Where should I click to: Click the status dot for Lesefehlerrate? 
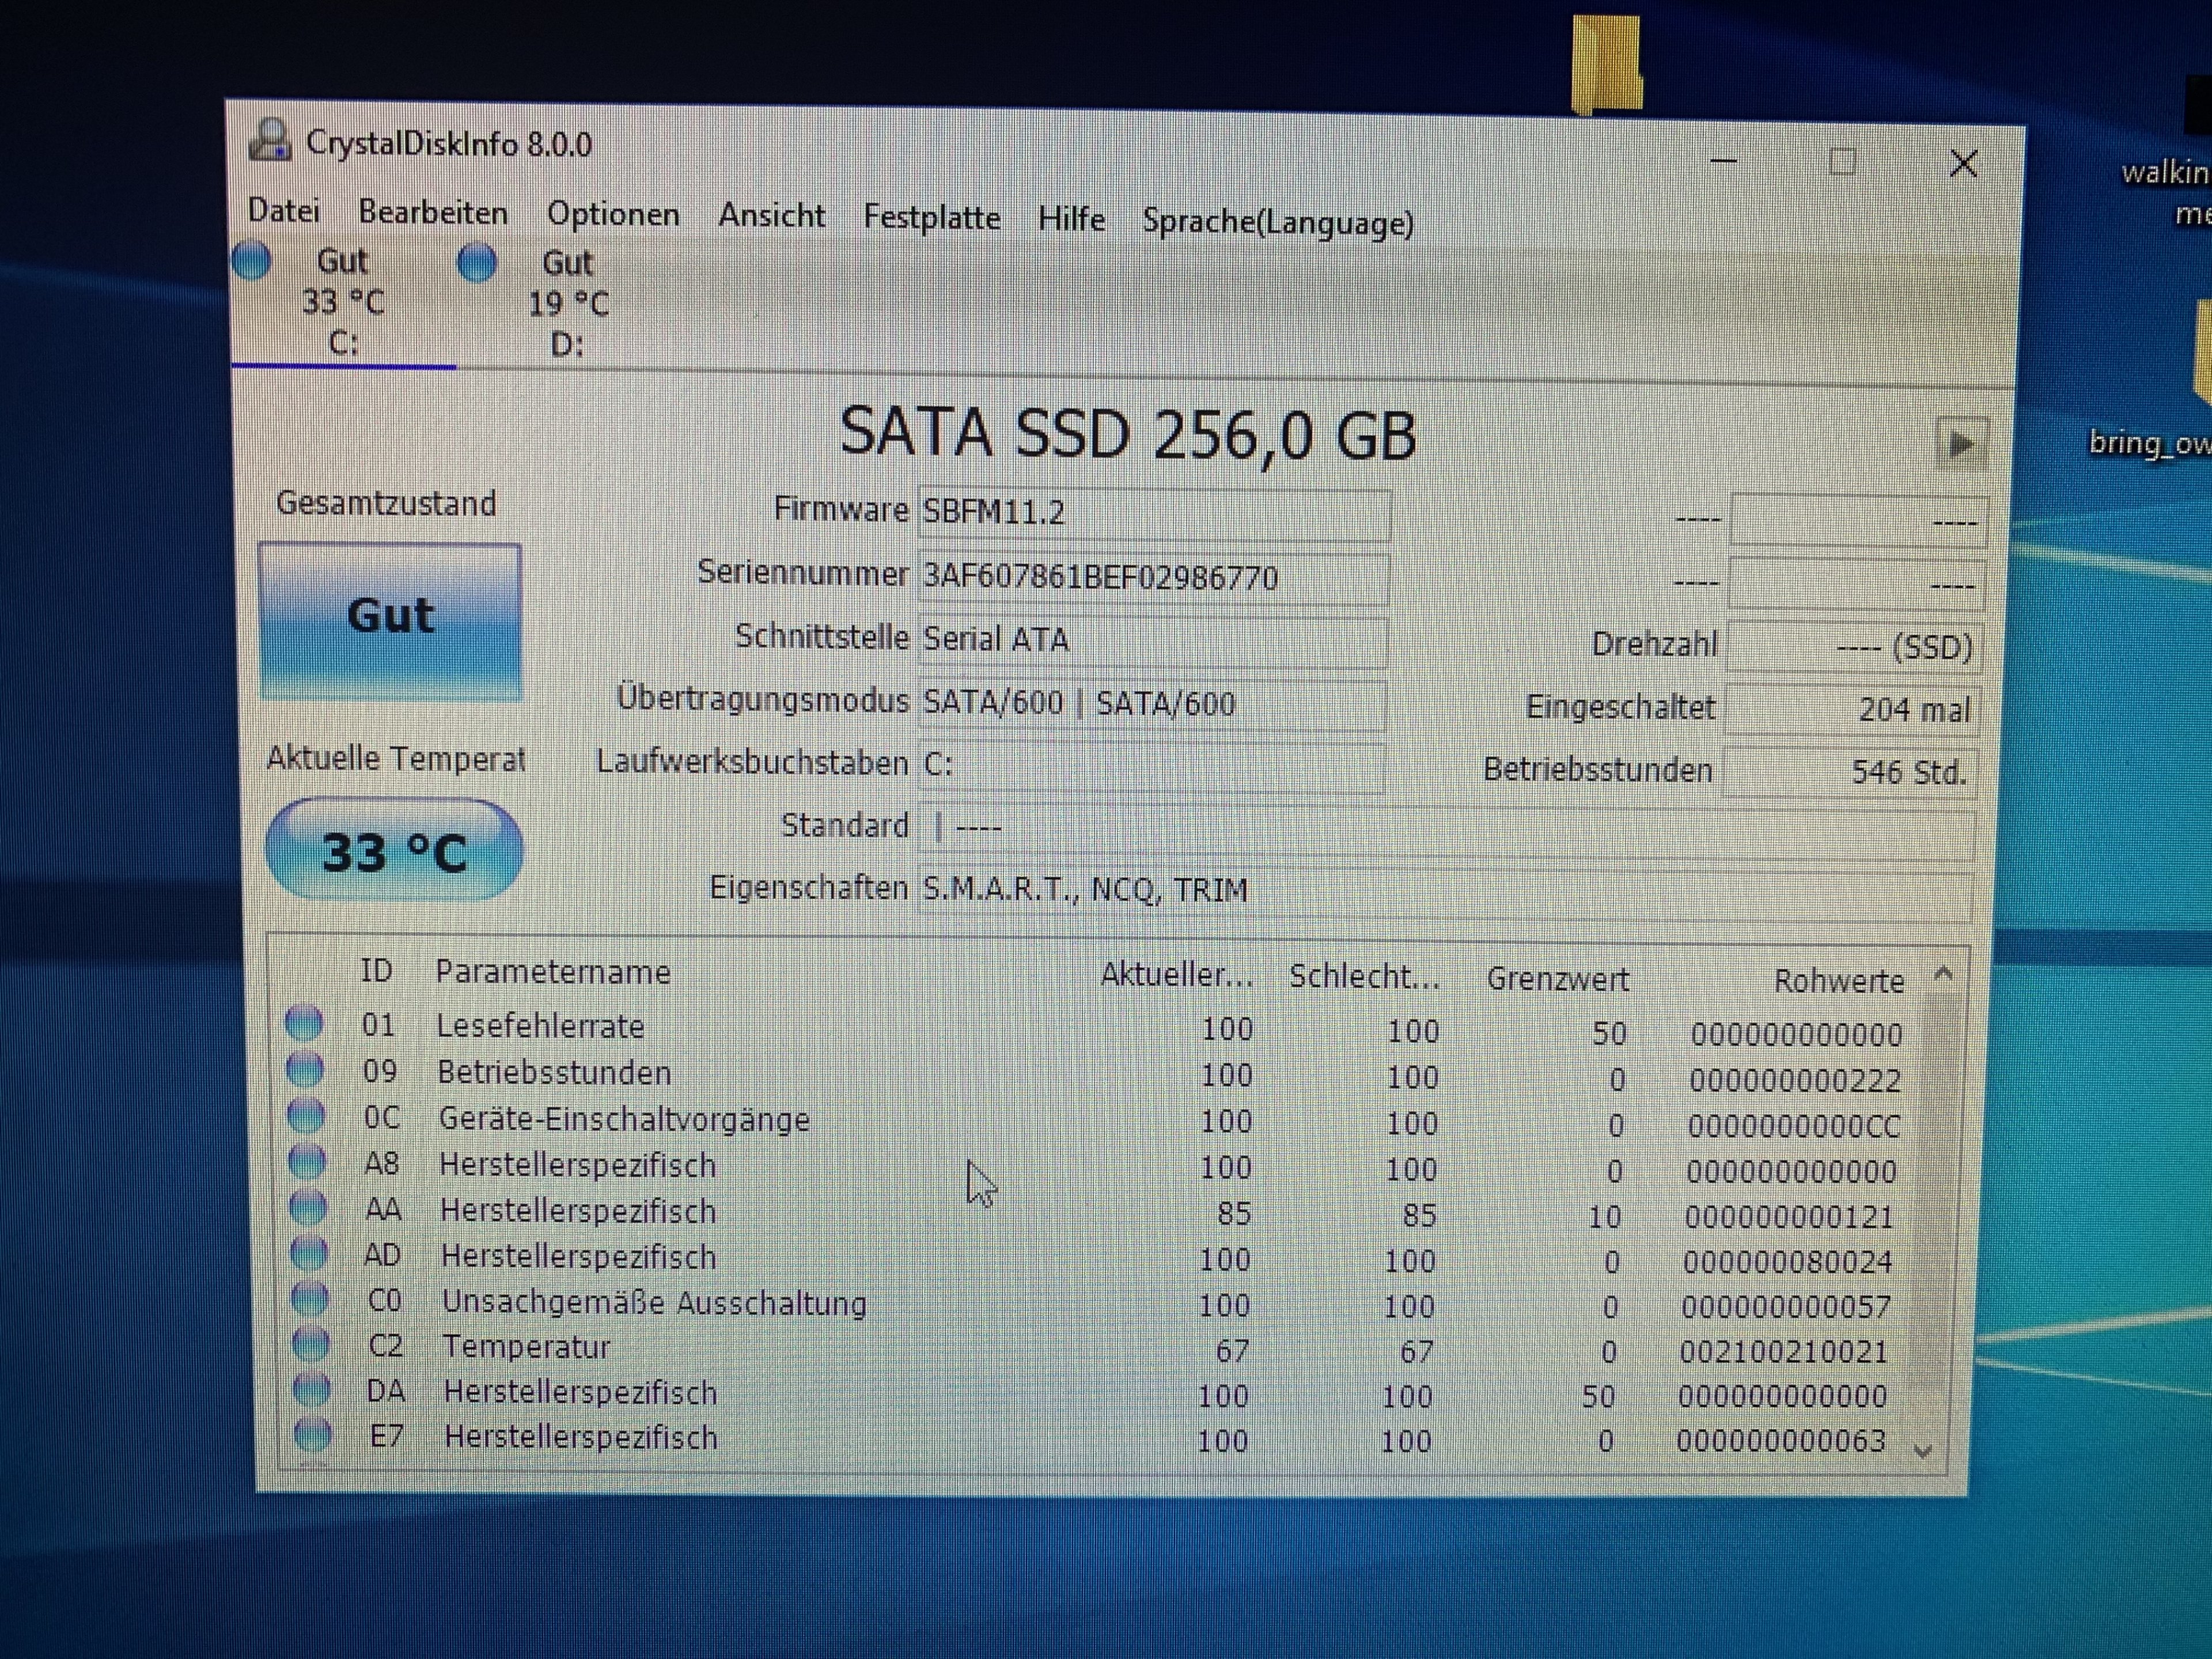pyautogui.click(x=304, y=1023)
